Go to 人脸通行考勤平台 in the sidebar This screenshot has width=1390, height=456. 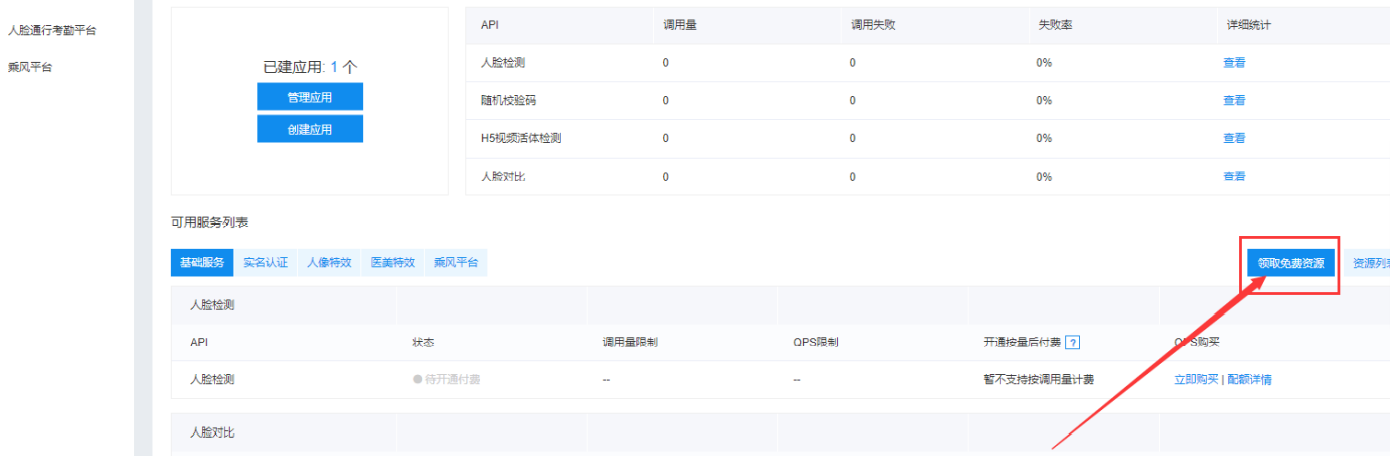pyautogui.click(x=52, y=30)
